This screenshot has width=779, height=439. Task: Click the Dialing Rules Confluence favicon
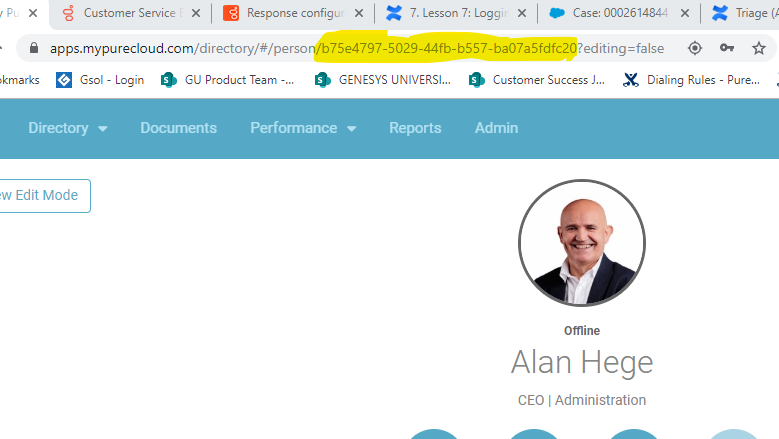tap(630, 80)
